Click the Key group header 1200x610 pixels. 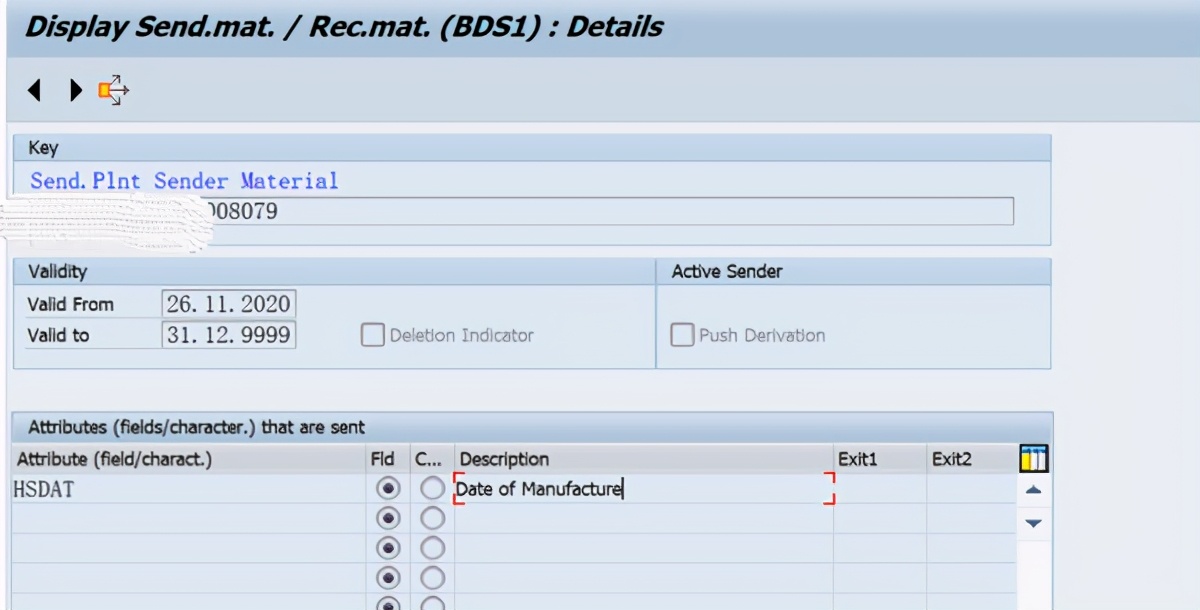pos(532,148)
